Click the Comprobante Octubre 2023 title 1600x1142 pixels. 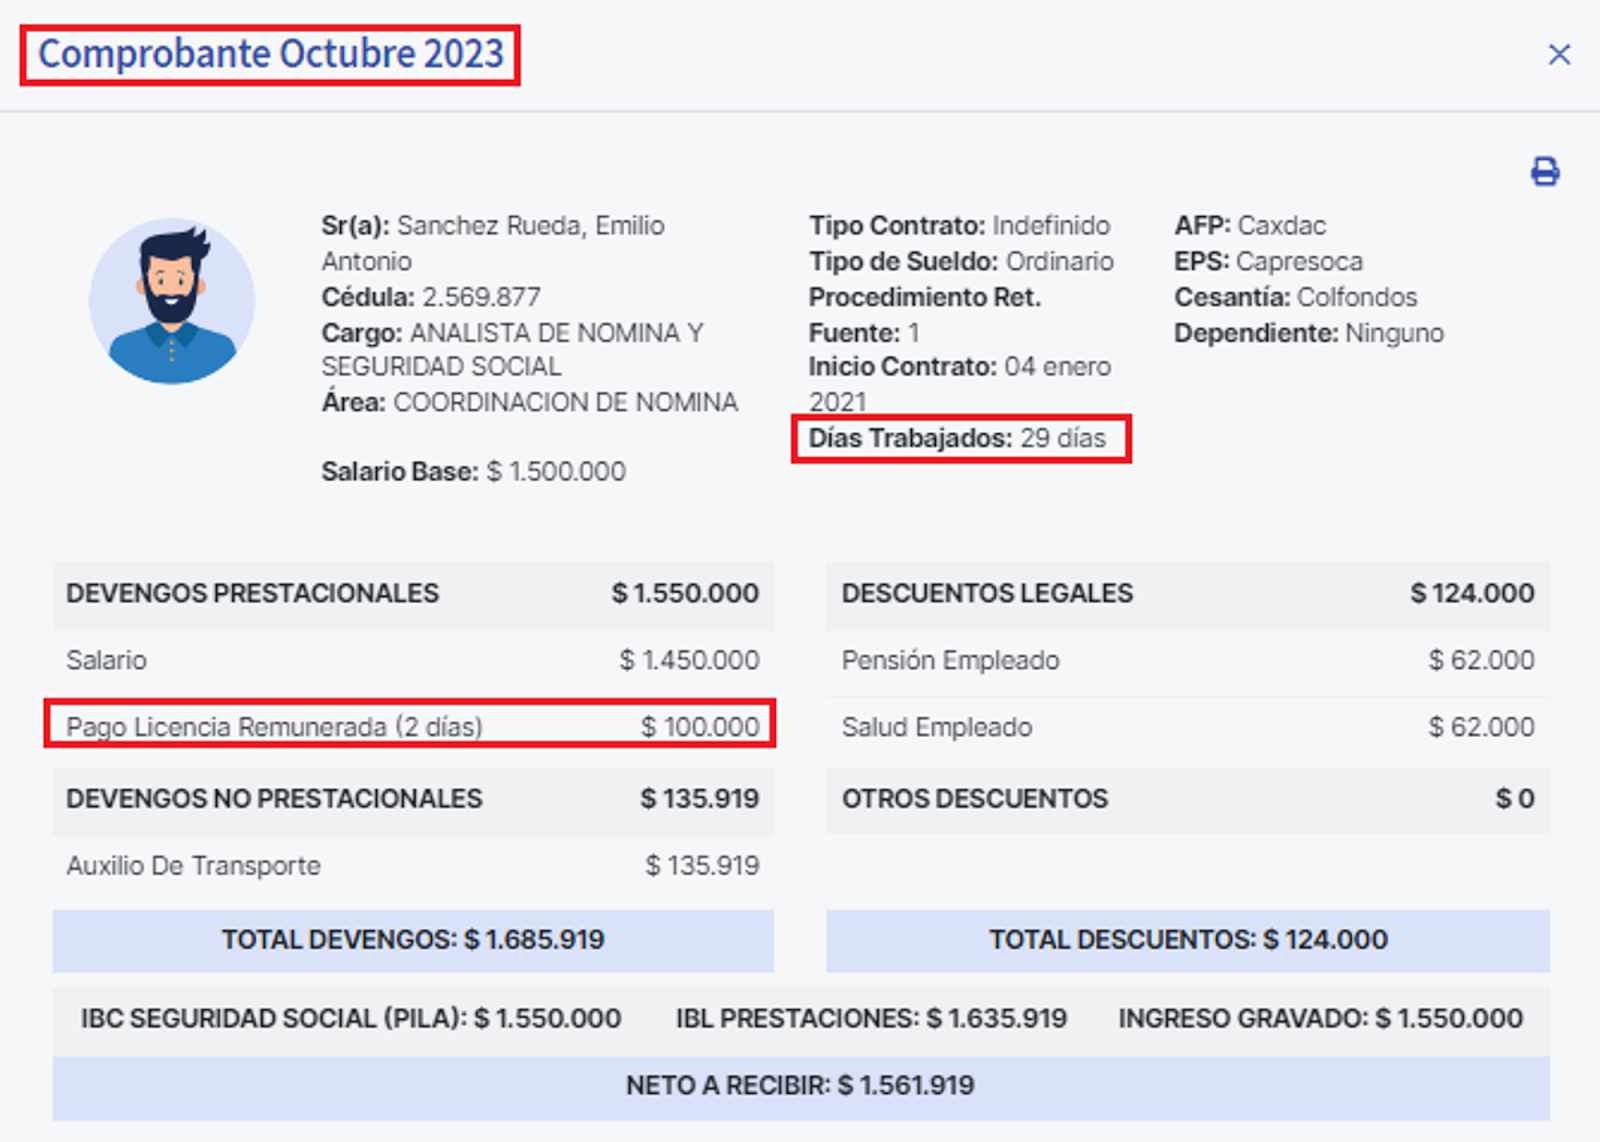point(270,54)
